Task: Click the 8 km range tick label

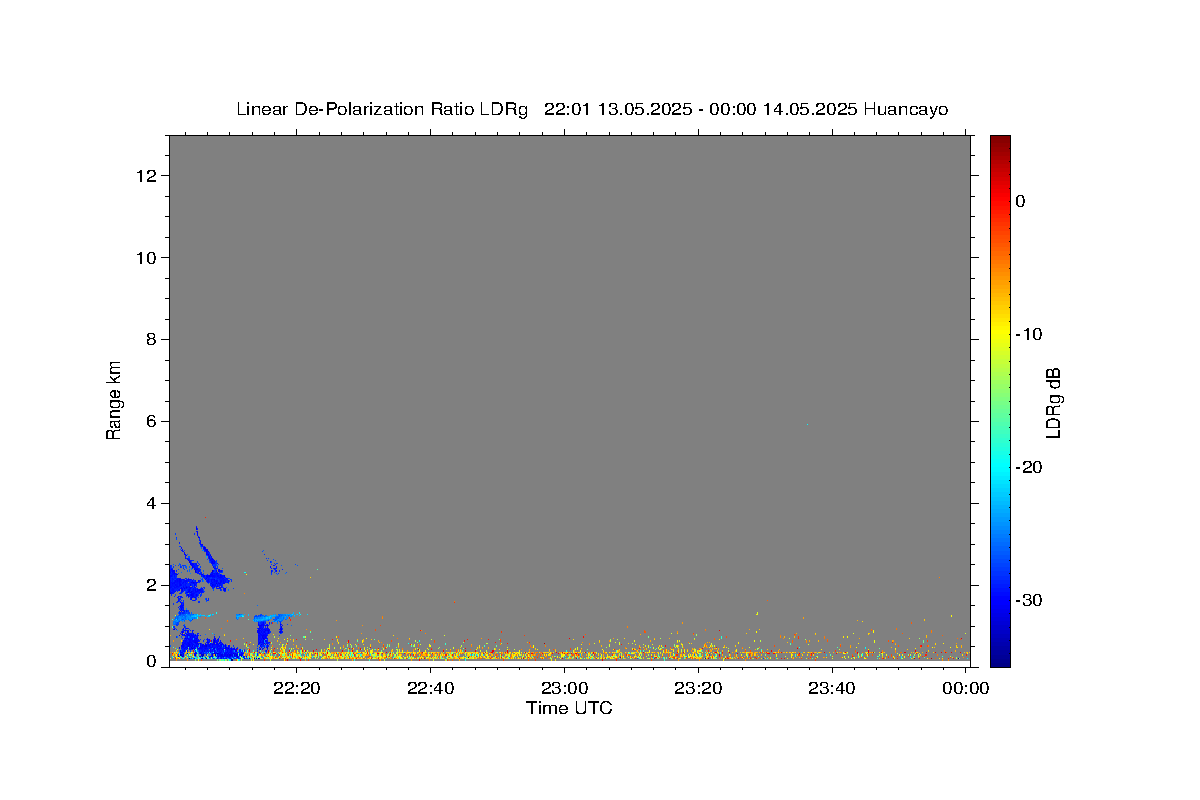Action: point(152,340)
